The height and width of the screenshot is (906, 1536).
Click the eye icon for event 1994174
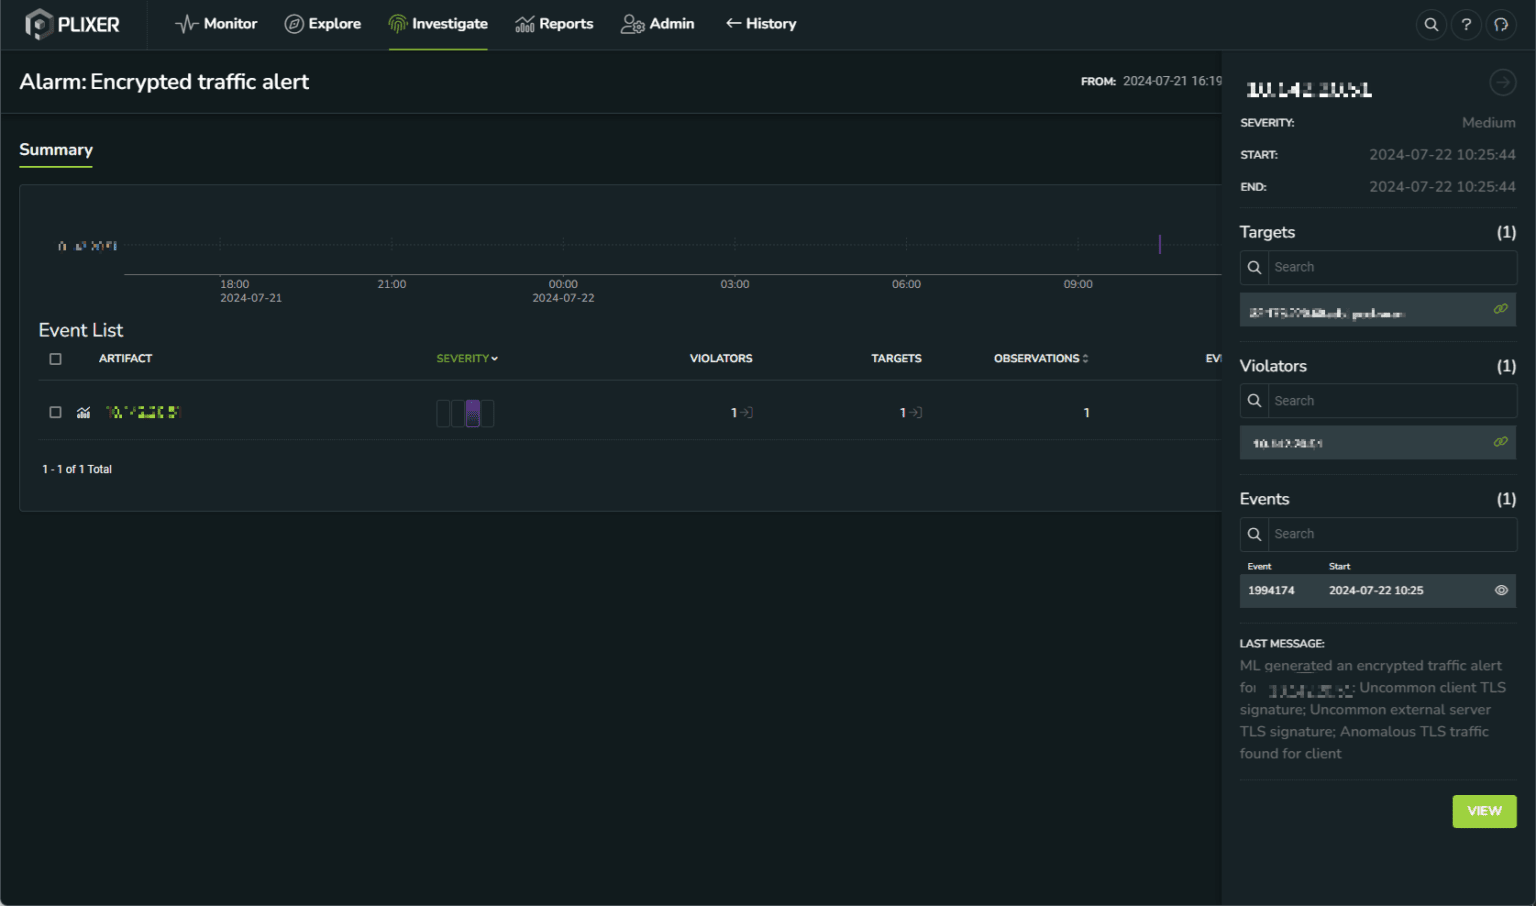[1501, 590]
